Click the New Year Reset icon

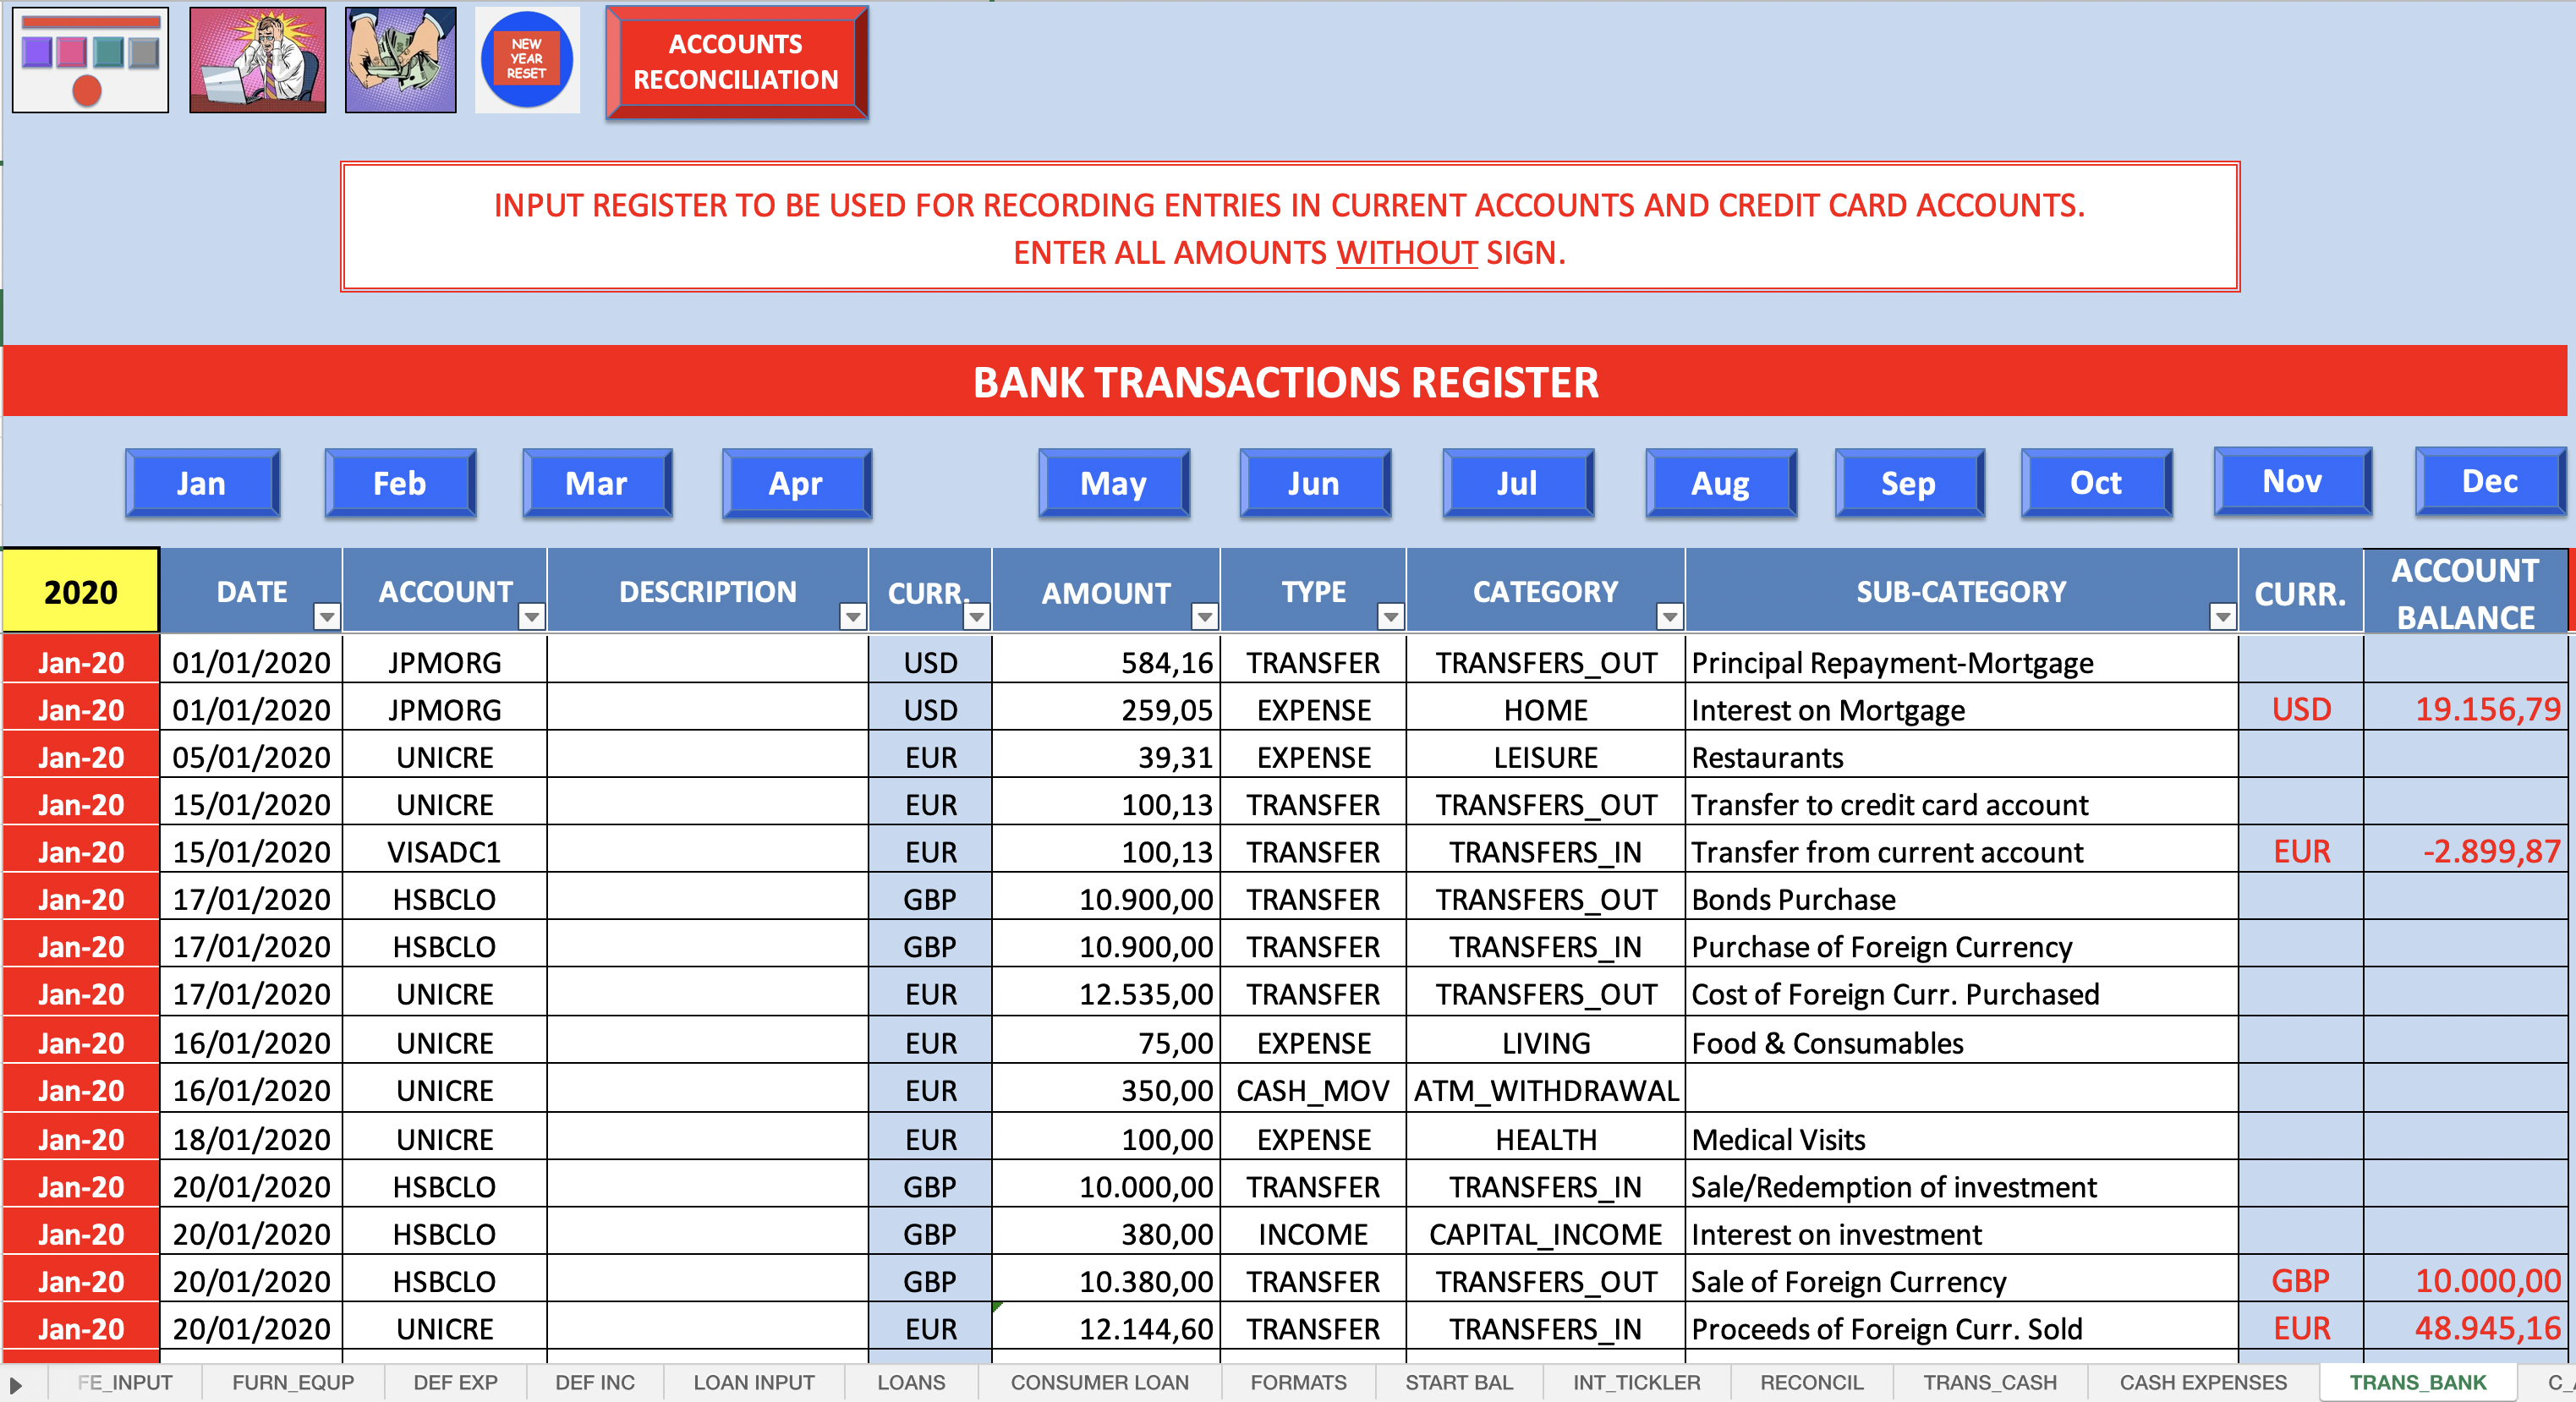click(x=527, y=60)
